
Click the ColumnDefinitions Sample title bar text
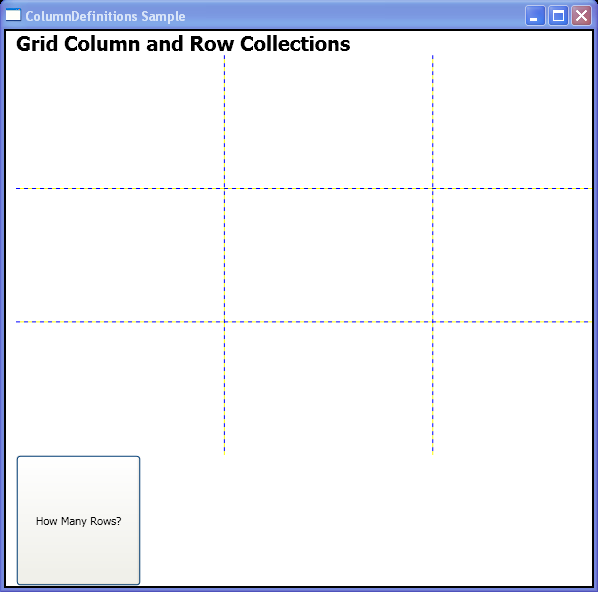tap(105, 16)
